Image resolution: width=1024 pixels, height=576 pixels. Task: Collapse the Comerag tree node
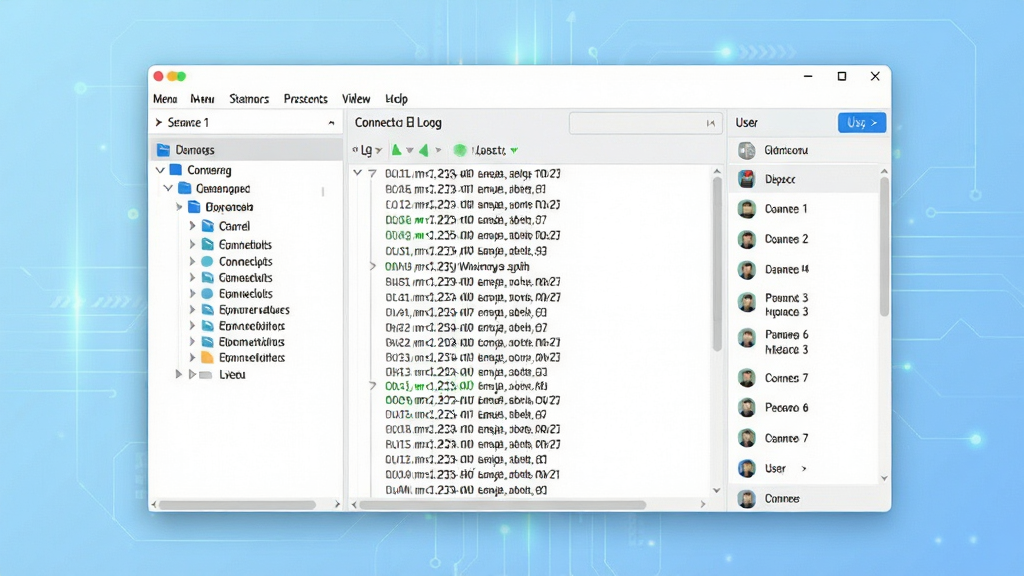(x=160, y=170)
